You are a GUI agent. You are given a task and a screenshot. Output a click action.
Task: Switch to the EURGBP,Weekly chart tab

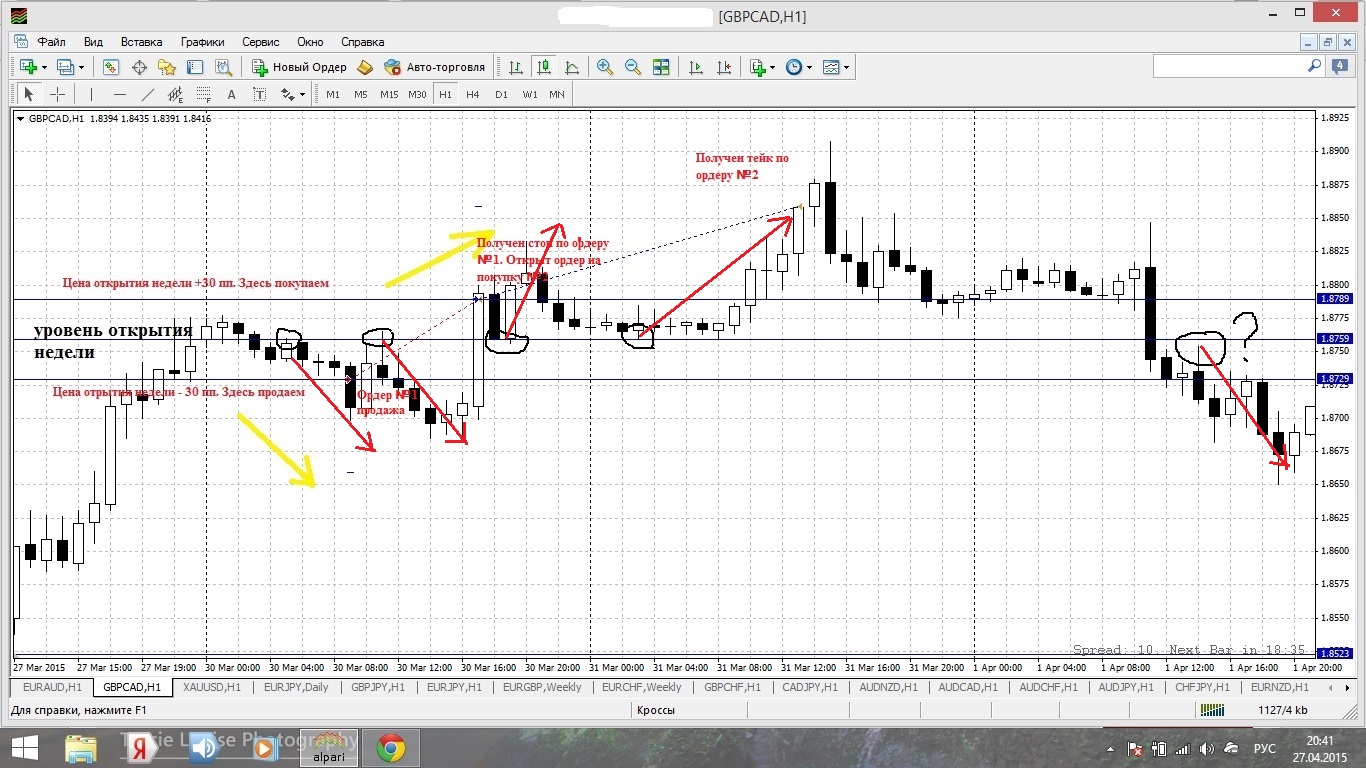click(542, 687)
